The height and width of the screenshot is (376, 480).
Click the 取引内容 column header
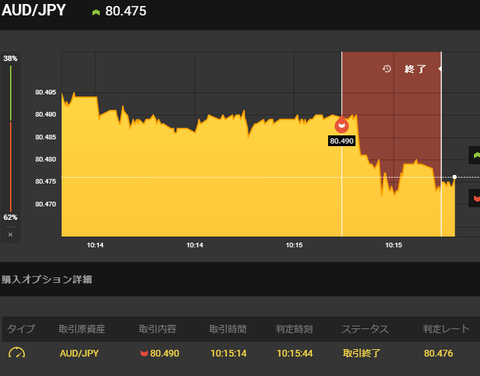157,329
